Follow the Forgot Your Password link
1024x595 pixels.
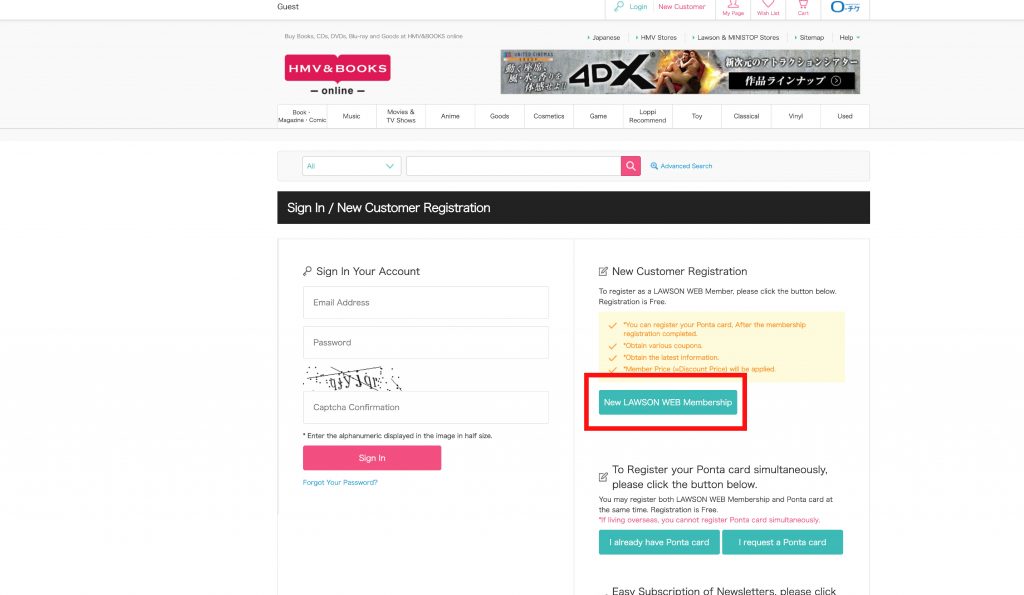click(x=340, y=482)
